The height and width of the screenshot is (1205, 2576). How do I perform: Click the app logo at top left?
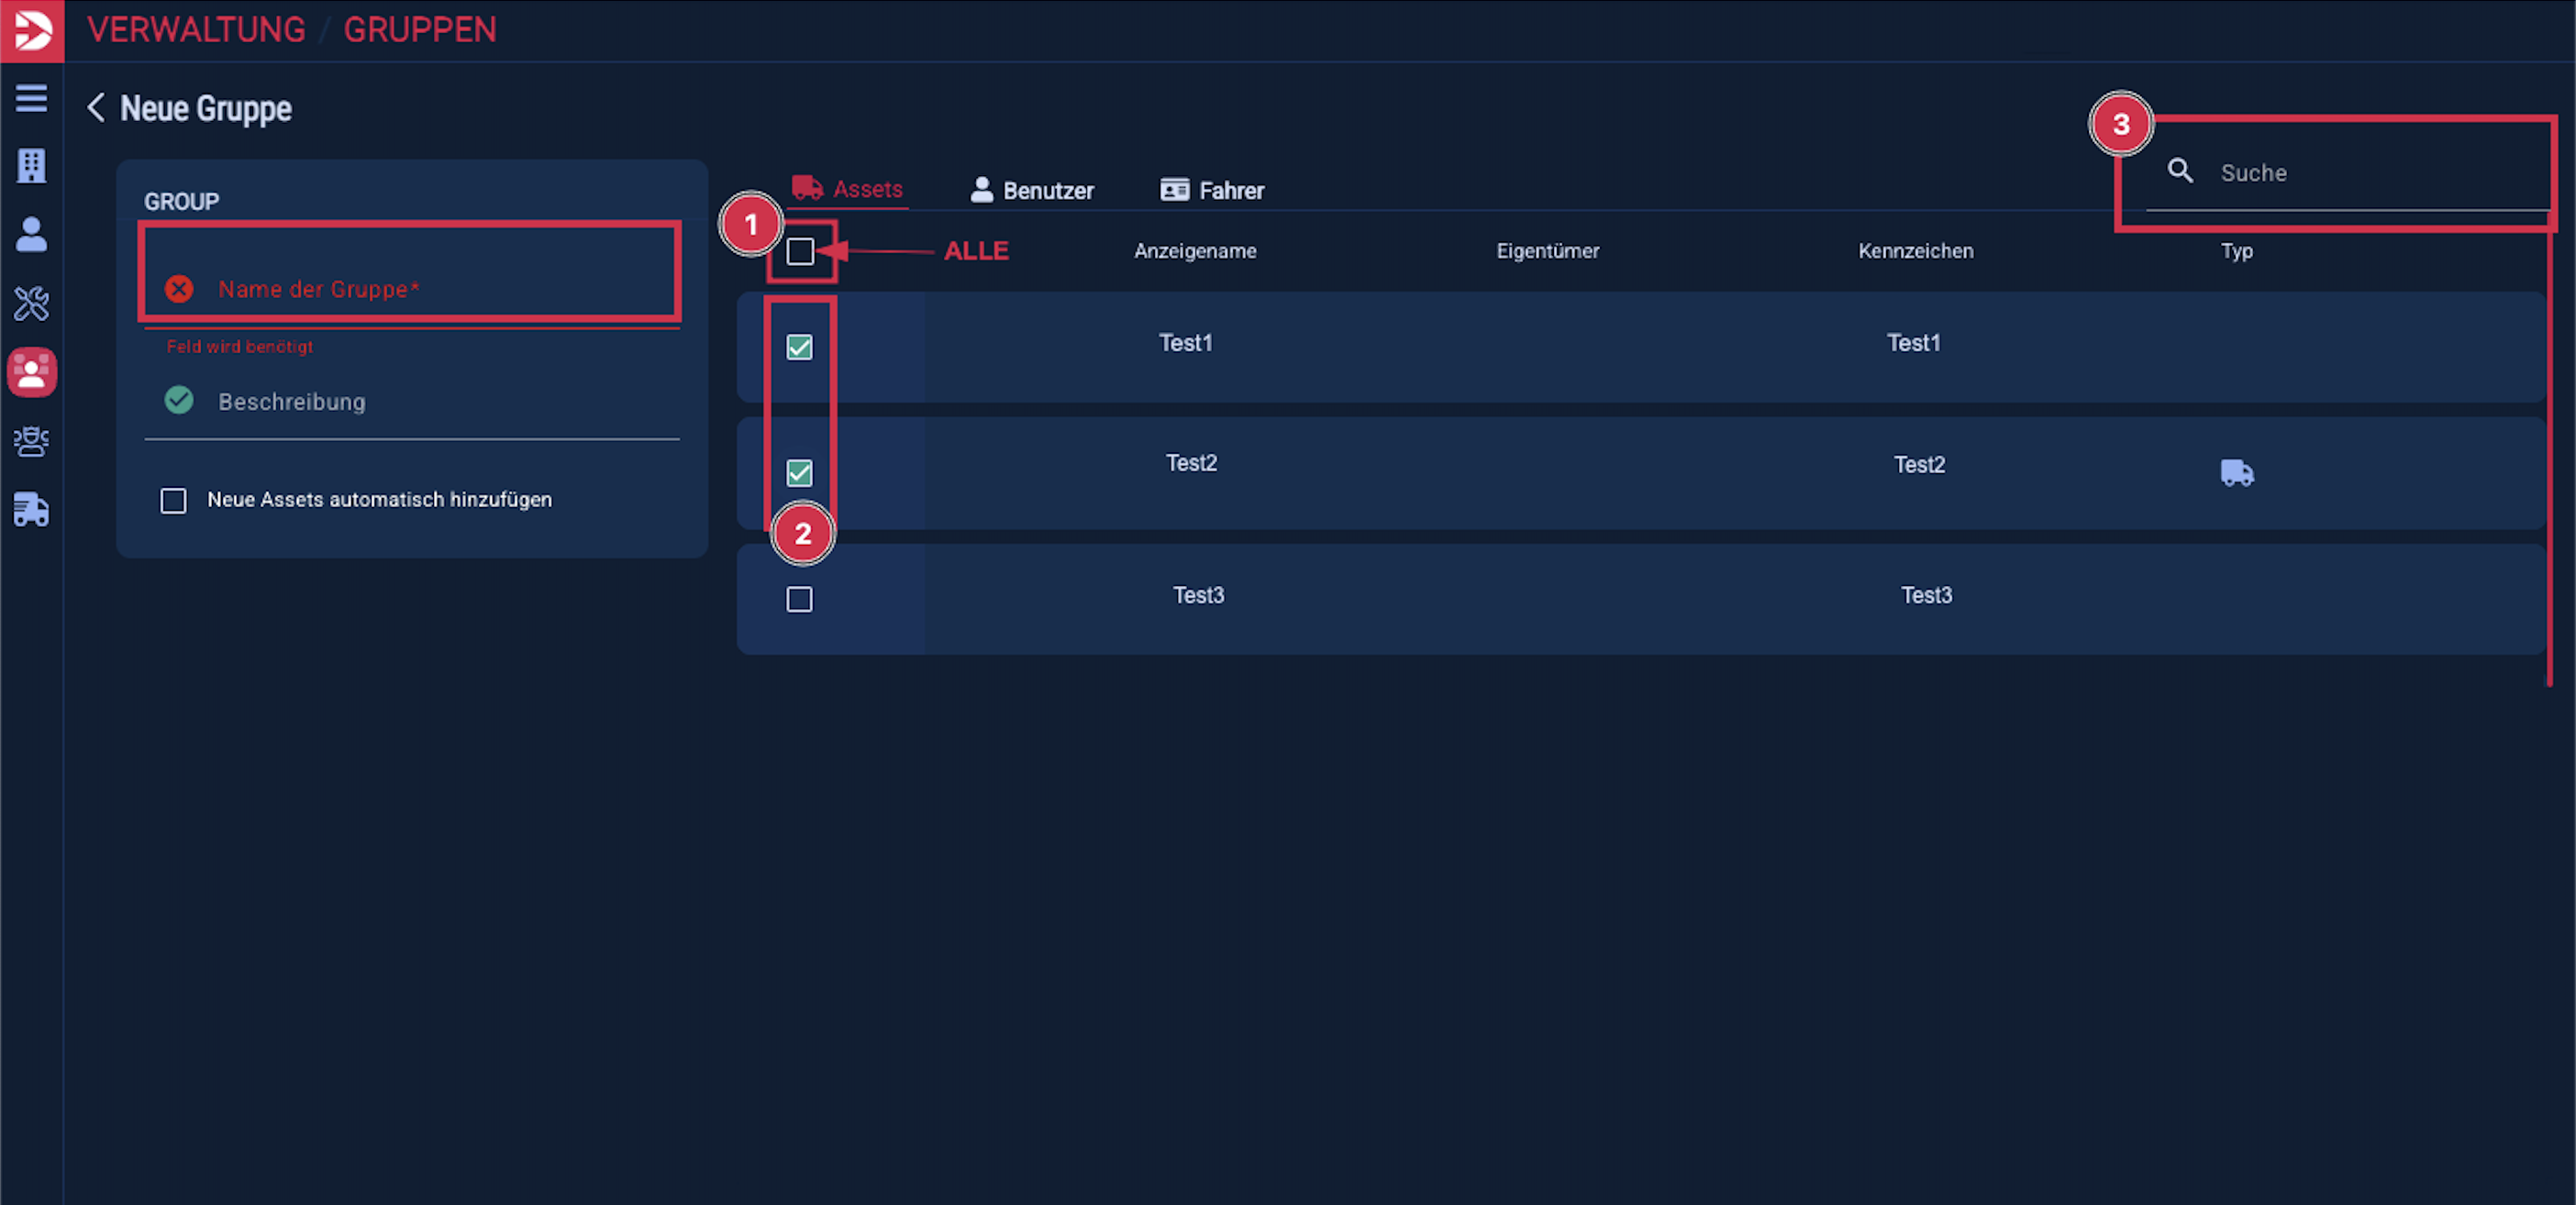[31, 30]
